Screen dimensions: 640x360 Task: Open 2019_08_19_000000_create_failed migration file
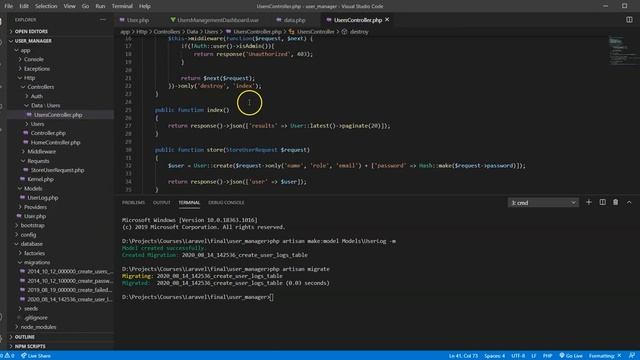tap(69, 290)
